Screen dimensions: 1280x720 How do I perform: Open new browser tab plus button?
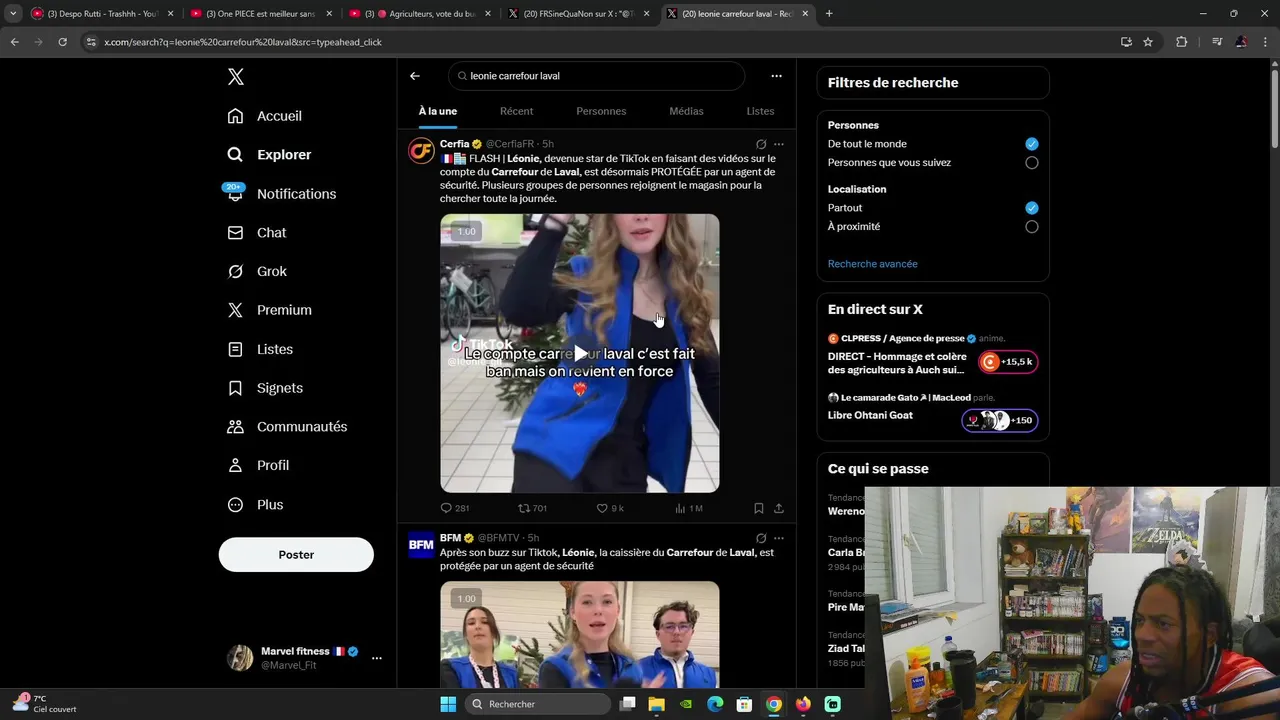click(x=829, y=14)
